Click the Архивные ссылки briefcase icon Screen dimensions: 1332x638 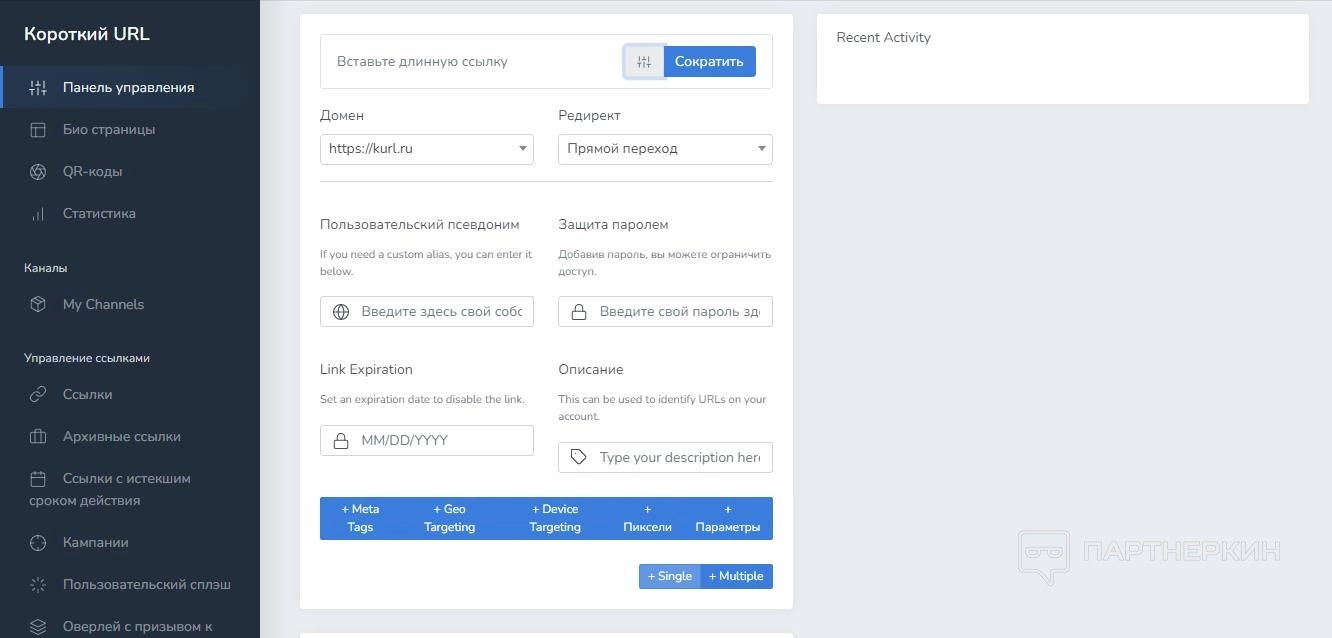(38, 437)
